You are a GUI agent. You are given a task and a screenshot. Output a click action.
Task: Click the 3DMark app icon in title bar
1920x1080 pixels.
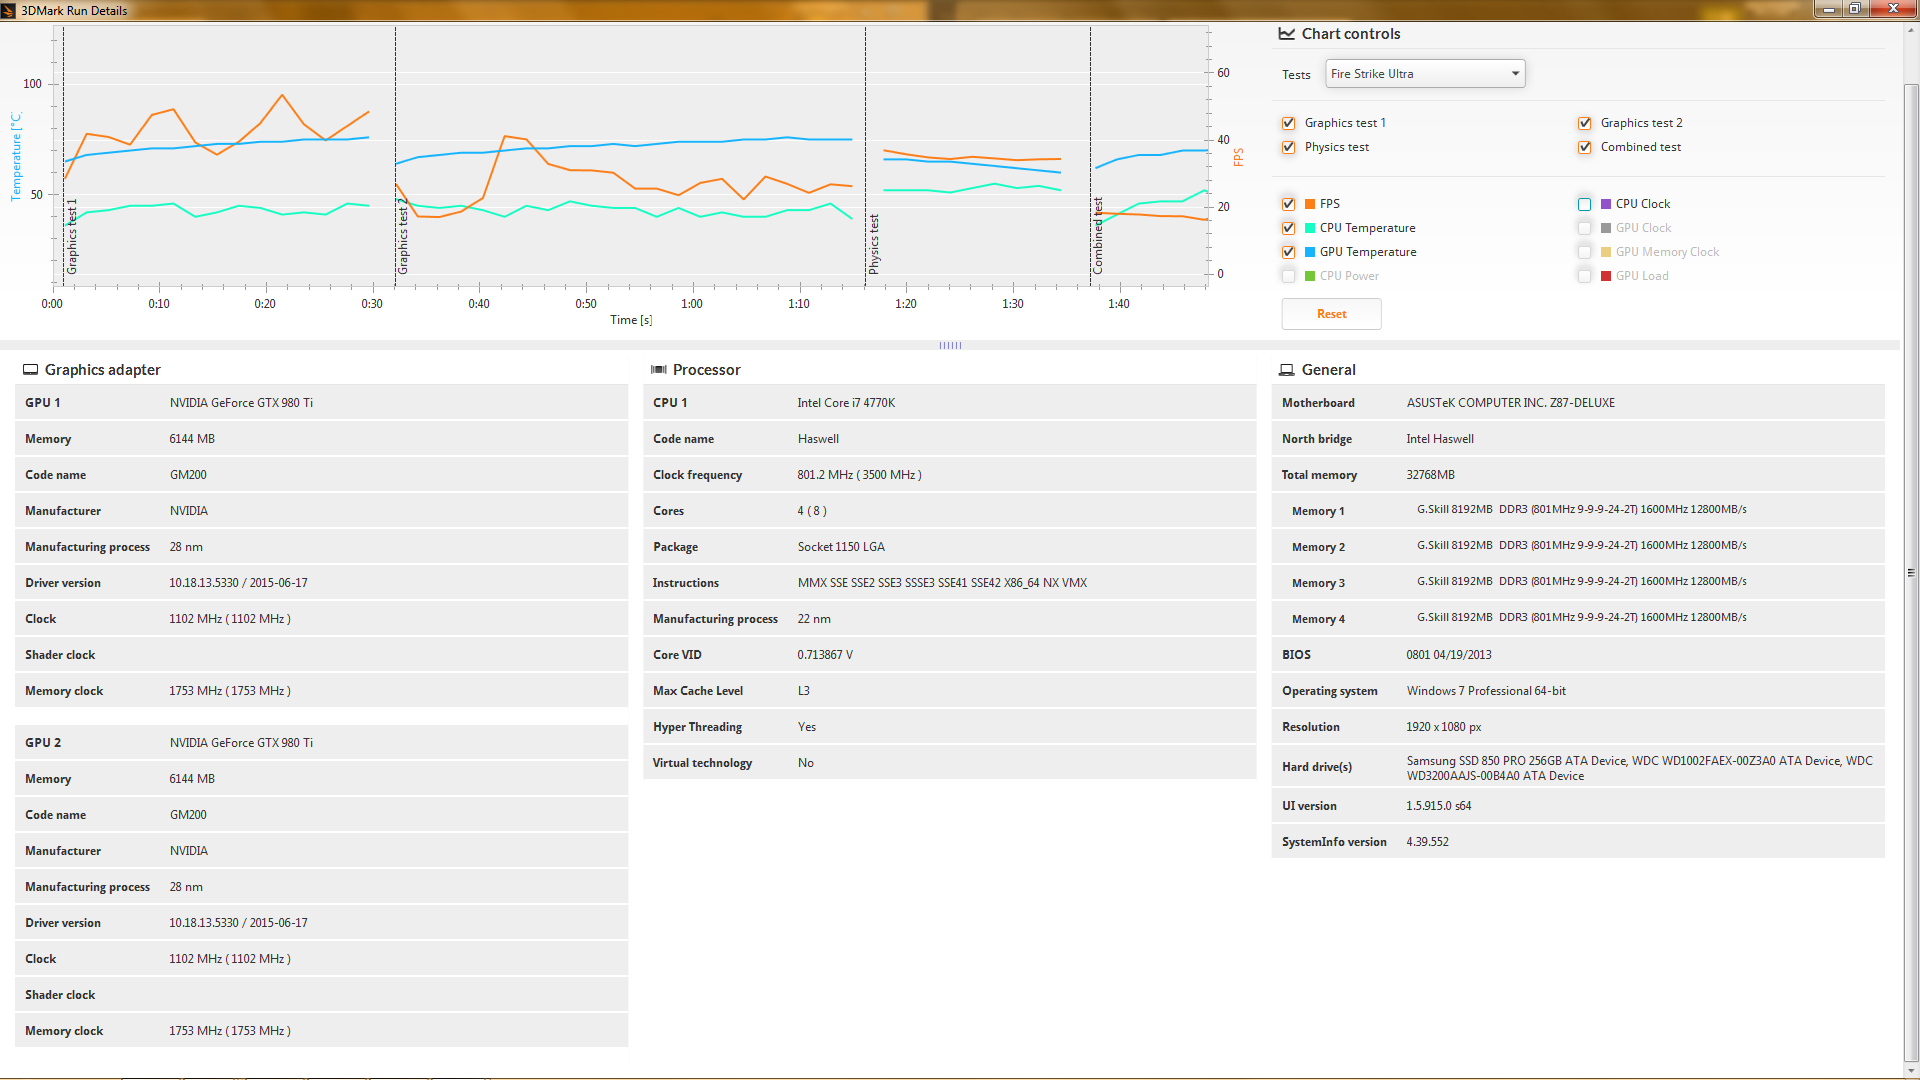pos(8,11)
